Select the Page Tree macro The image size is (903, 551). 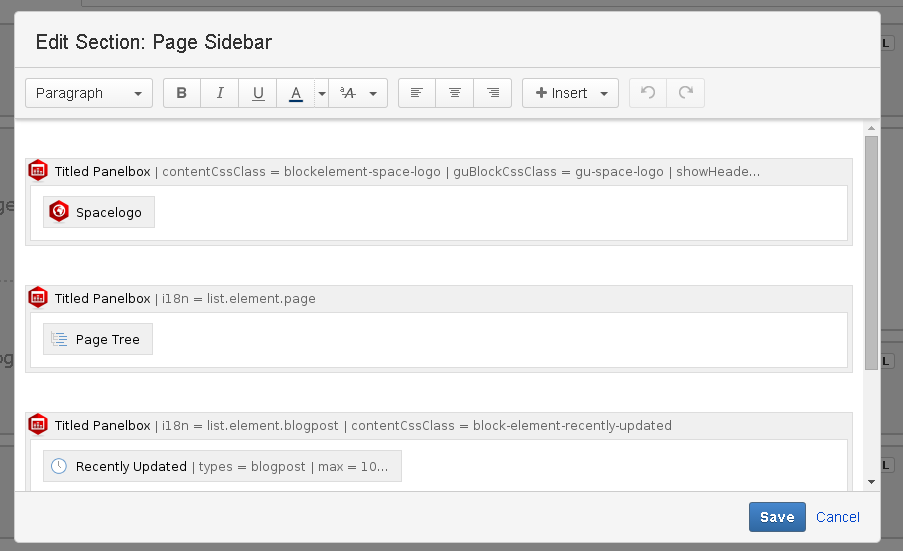[x=98, y=339]
